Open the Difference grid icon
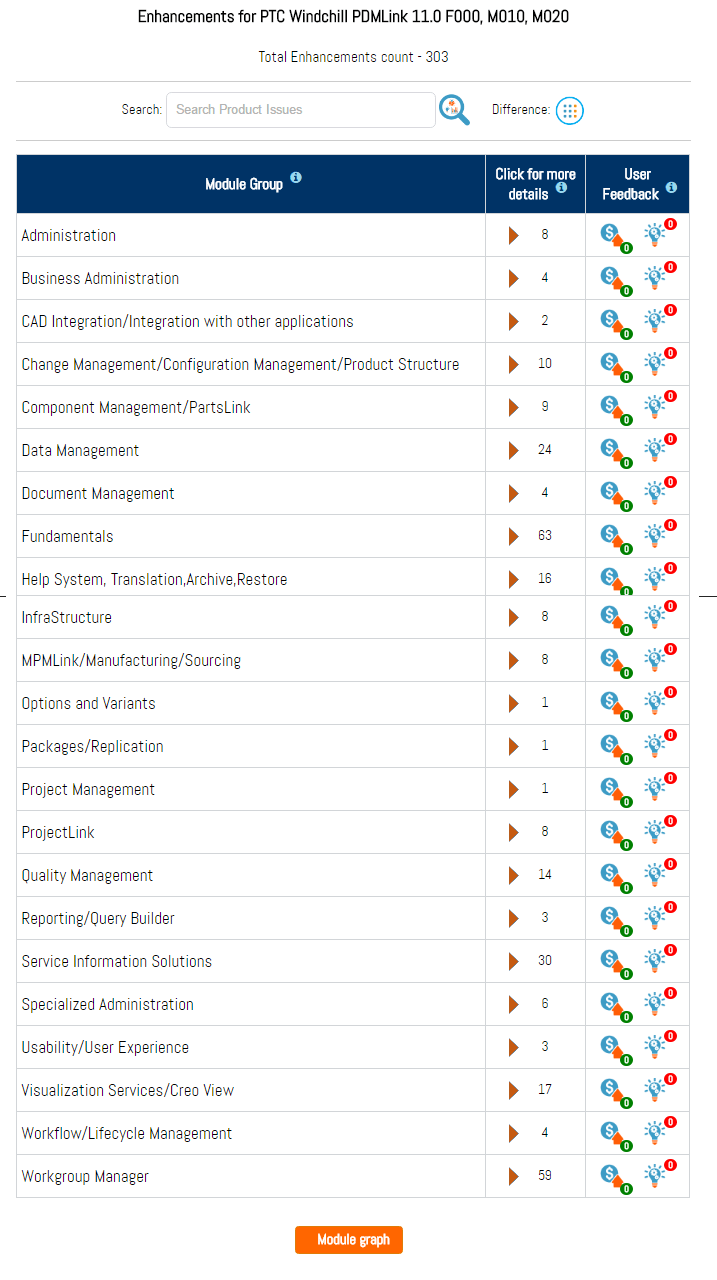Image resolution: width=717 pixels, height=1280 pixels. pos(569,110)
